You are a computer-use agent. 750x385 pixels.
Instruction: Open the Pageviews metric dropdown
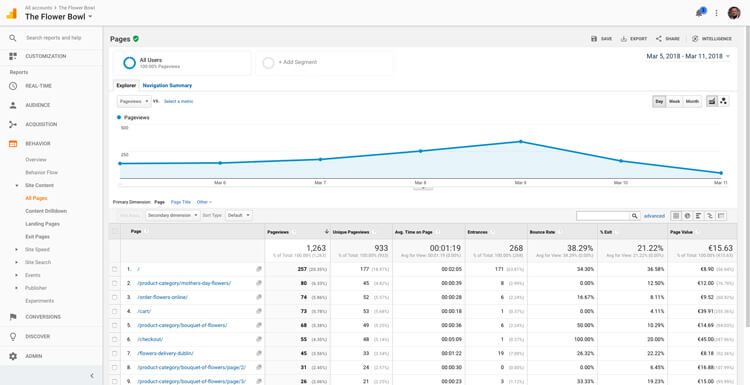[x=134, y=101]
